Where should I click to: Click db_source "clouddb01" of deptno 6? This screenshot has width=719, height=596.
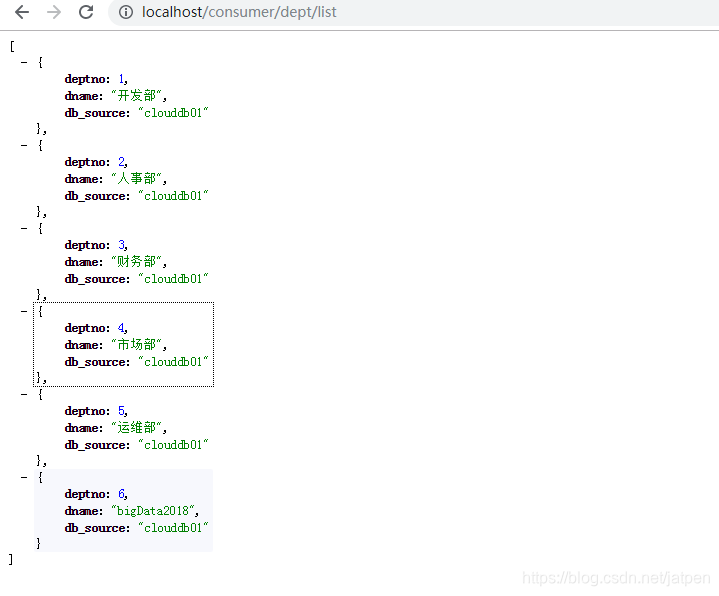point(173,528)
